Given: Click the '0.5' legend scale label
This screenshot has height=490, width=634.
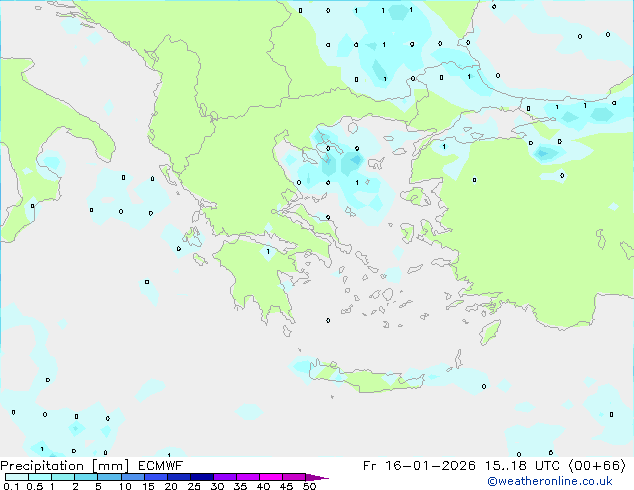Looking at the screenshot, I should pos(35,486).
